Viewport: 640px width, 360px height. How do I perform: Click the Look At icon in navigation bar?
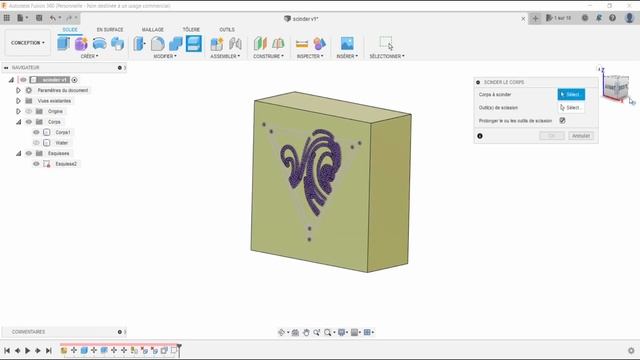point(295,332)
